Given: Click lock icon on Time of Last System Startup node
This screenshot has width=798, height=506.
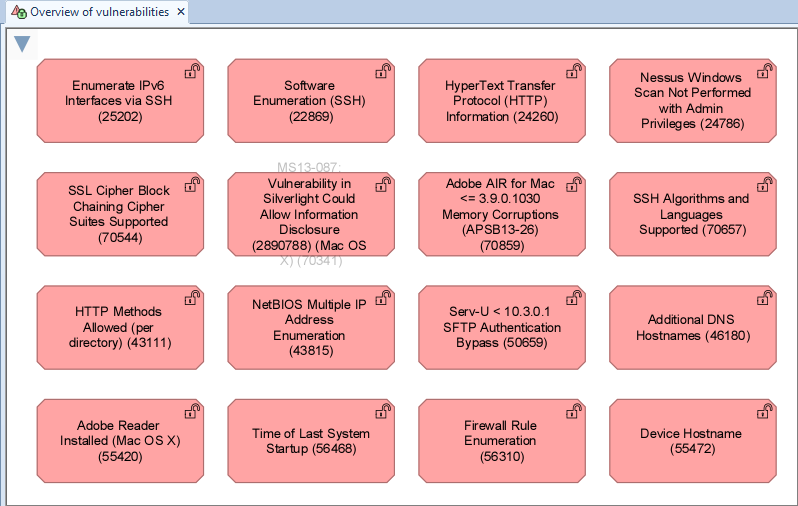Looking at the screenshot, I should click(x=383, y=412).
